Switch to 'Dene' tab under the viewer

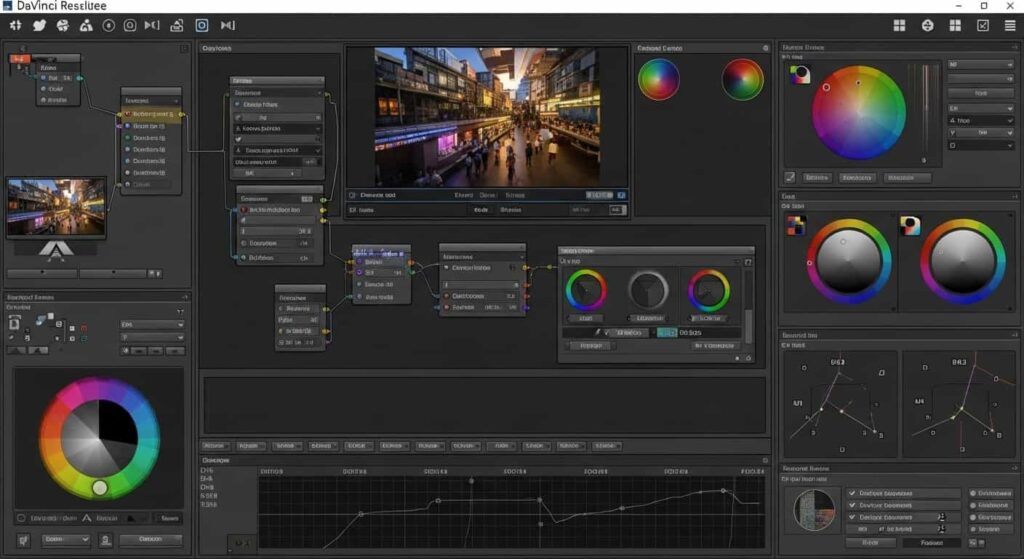coord(487,195)
